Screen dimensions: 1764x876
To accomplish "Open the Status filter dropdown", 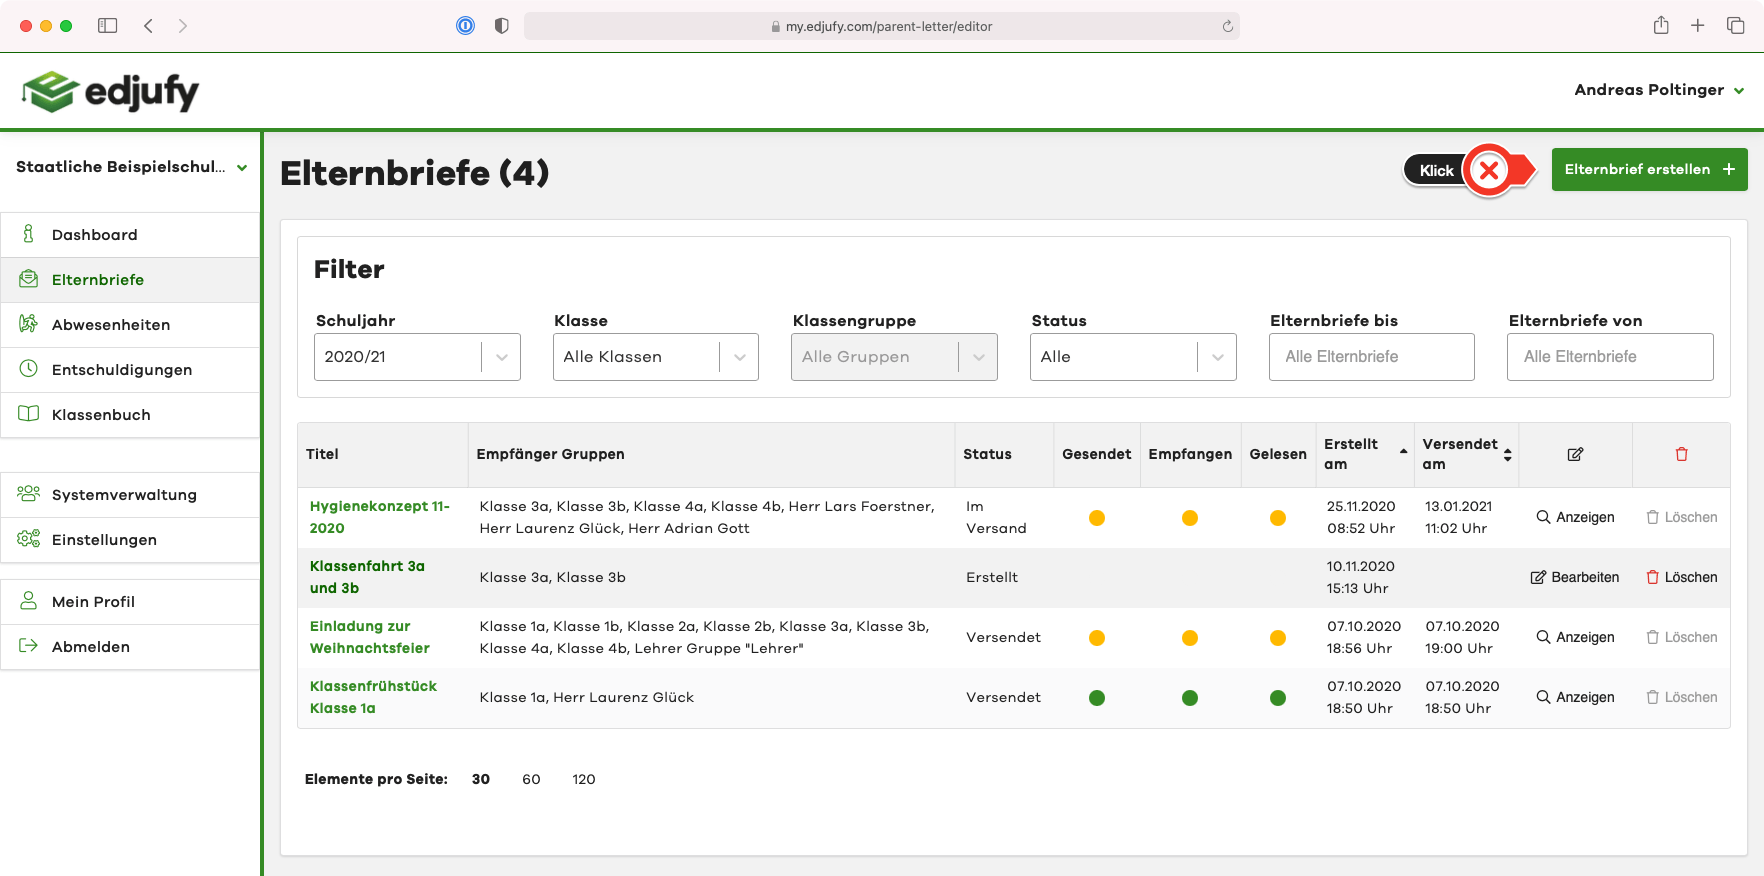I will [1132, 357].
